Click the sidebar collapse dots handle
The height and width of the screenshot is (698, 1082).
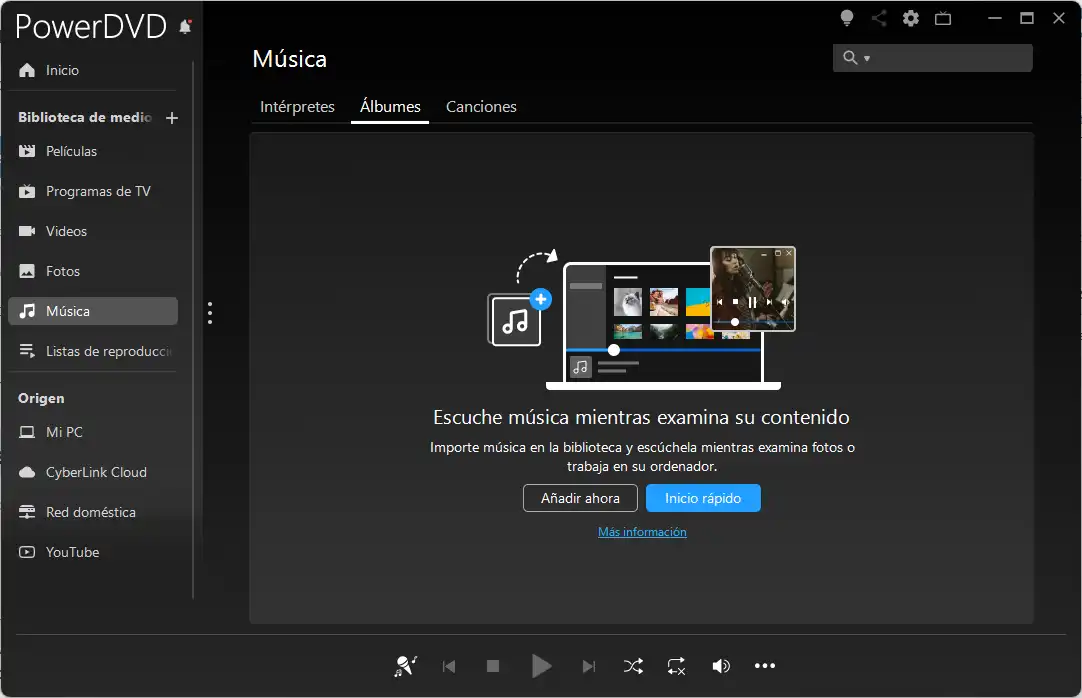pyautogui.click(x=210, y=312)
